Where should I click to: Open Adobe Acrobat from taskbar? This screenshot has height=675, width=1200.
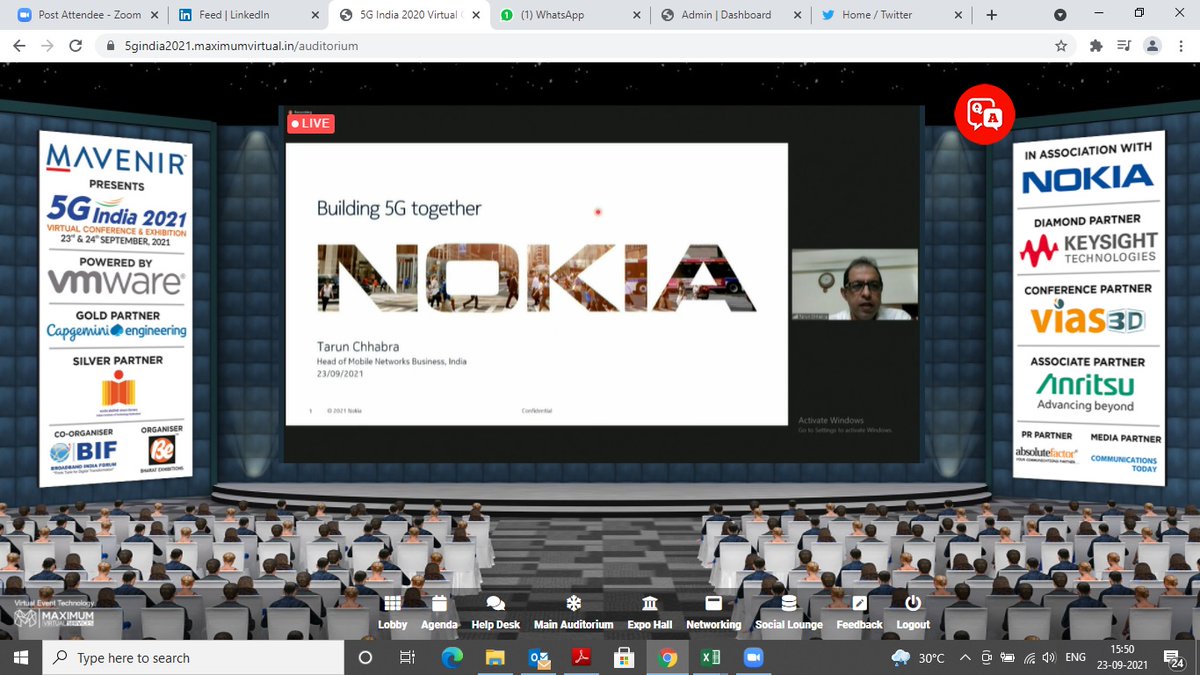coord(582,657)
